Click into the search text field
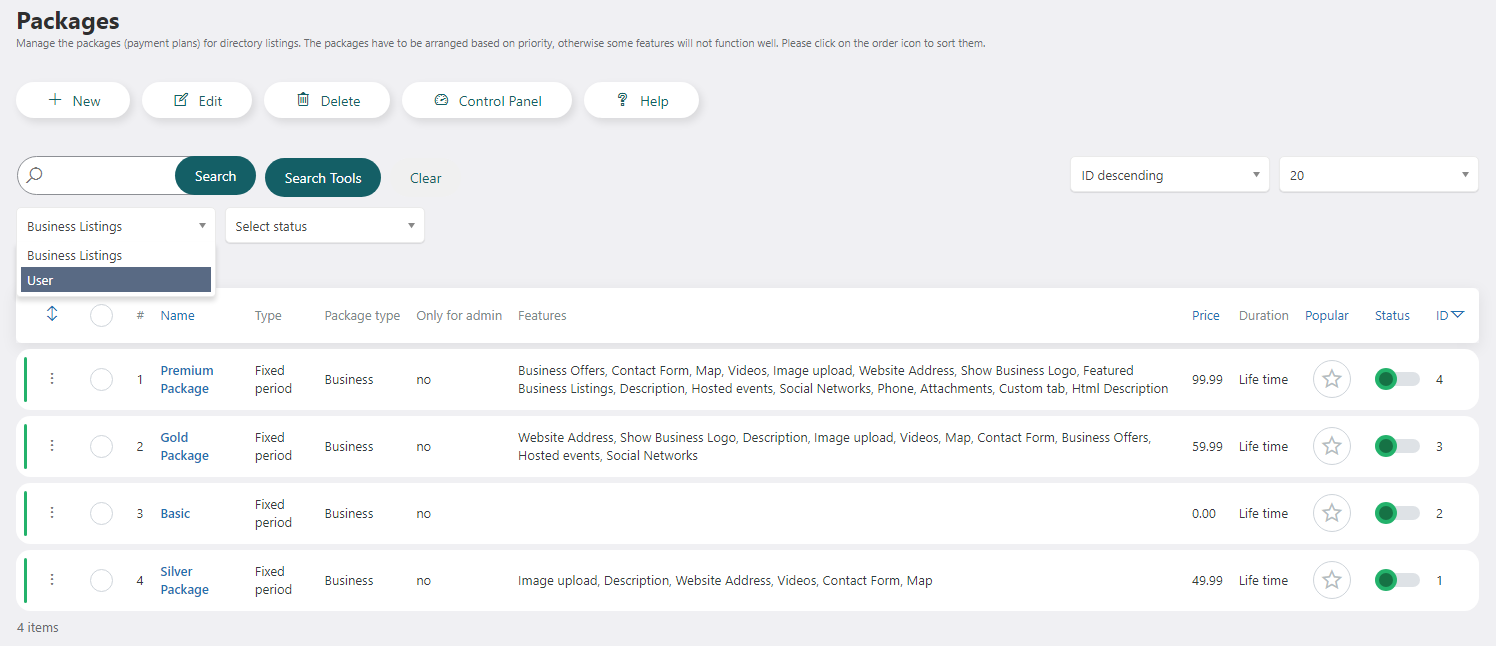Viewport: 1496px width, 646px height. coord(108,176)
